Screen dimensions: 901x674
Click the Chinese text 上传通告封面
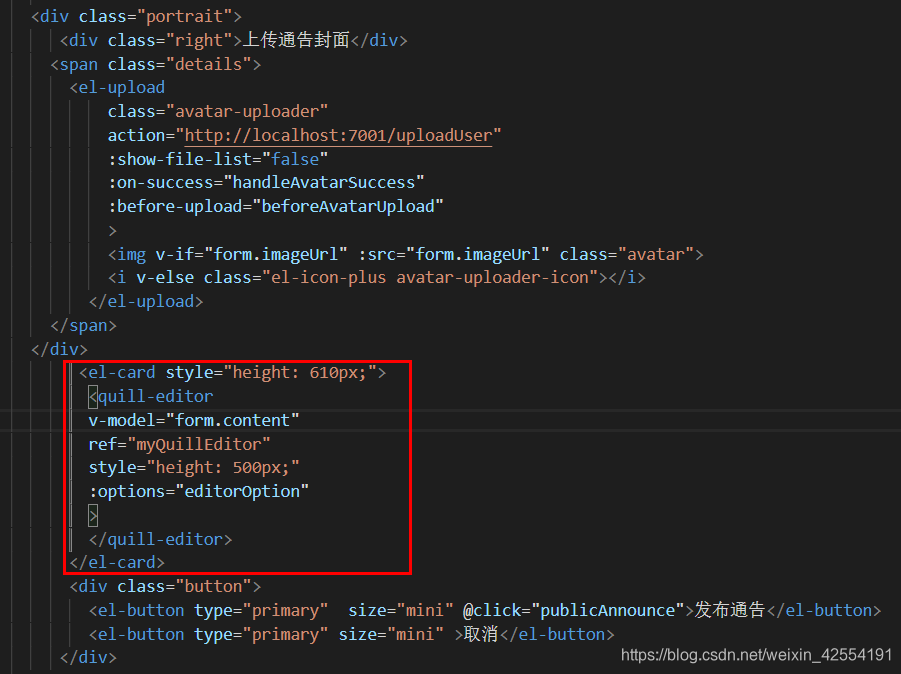(x=296, y=40)
